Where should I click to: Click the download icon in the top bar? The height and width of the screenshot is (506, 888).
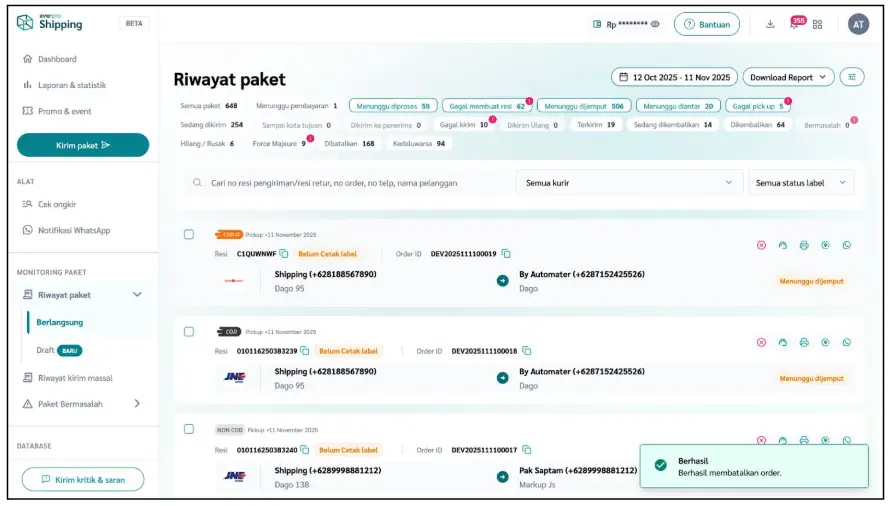770,25
